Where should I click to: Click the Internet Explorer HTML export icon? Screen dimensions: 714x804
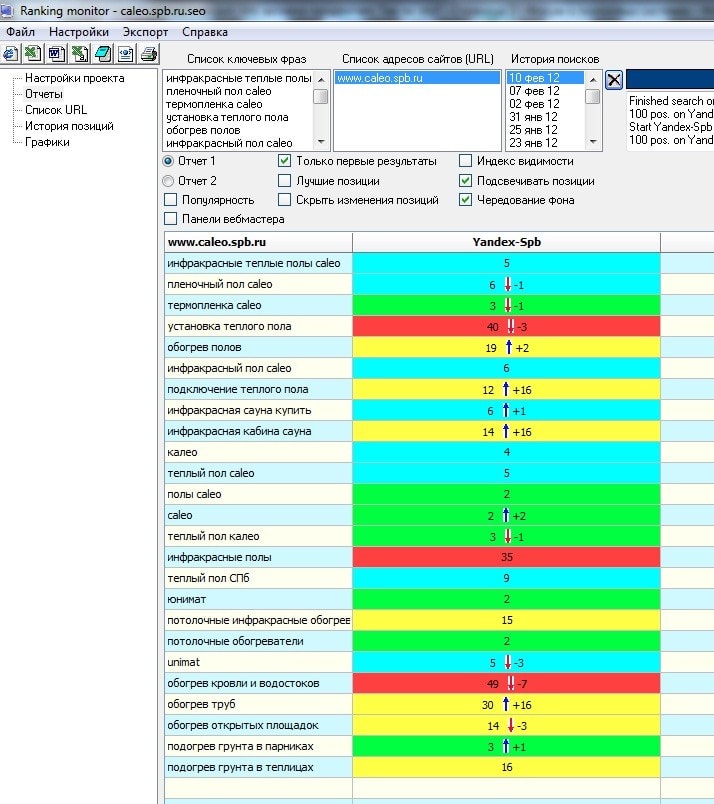(11, 53)
